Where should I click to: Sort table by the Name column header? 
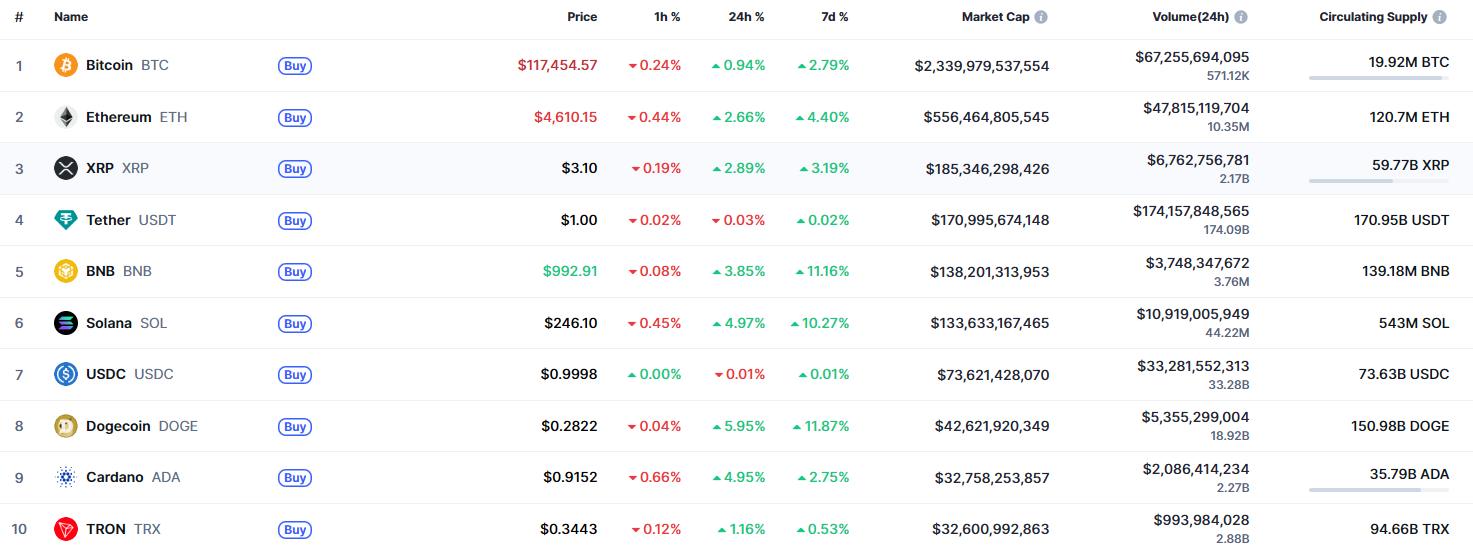71,17
